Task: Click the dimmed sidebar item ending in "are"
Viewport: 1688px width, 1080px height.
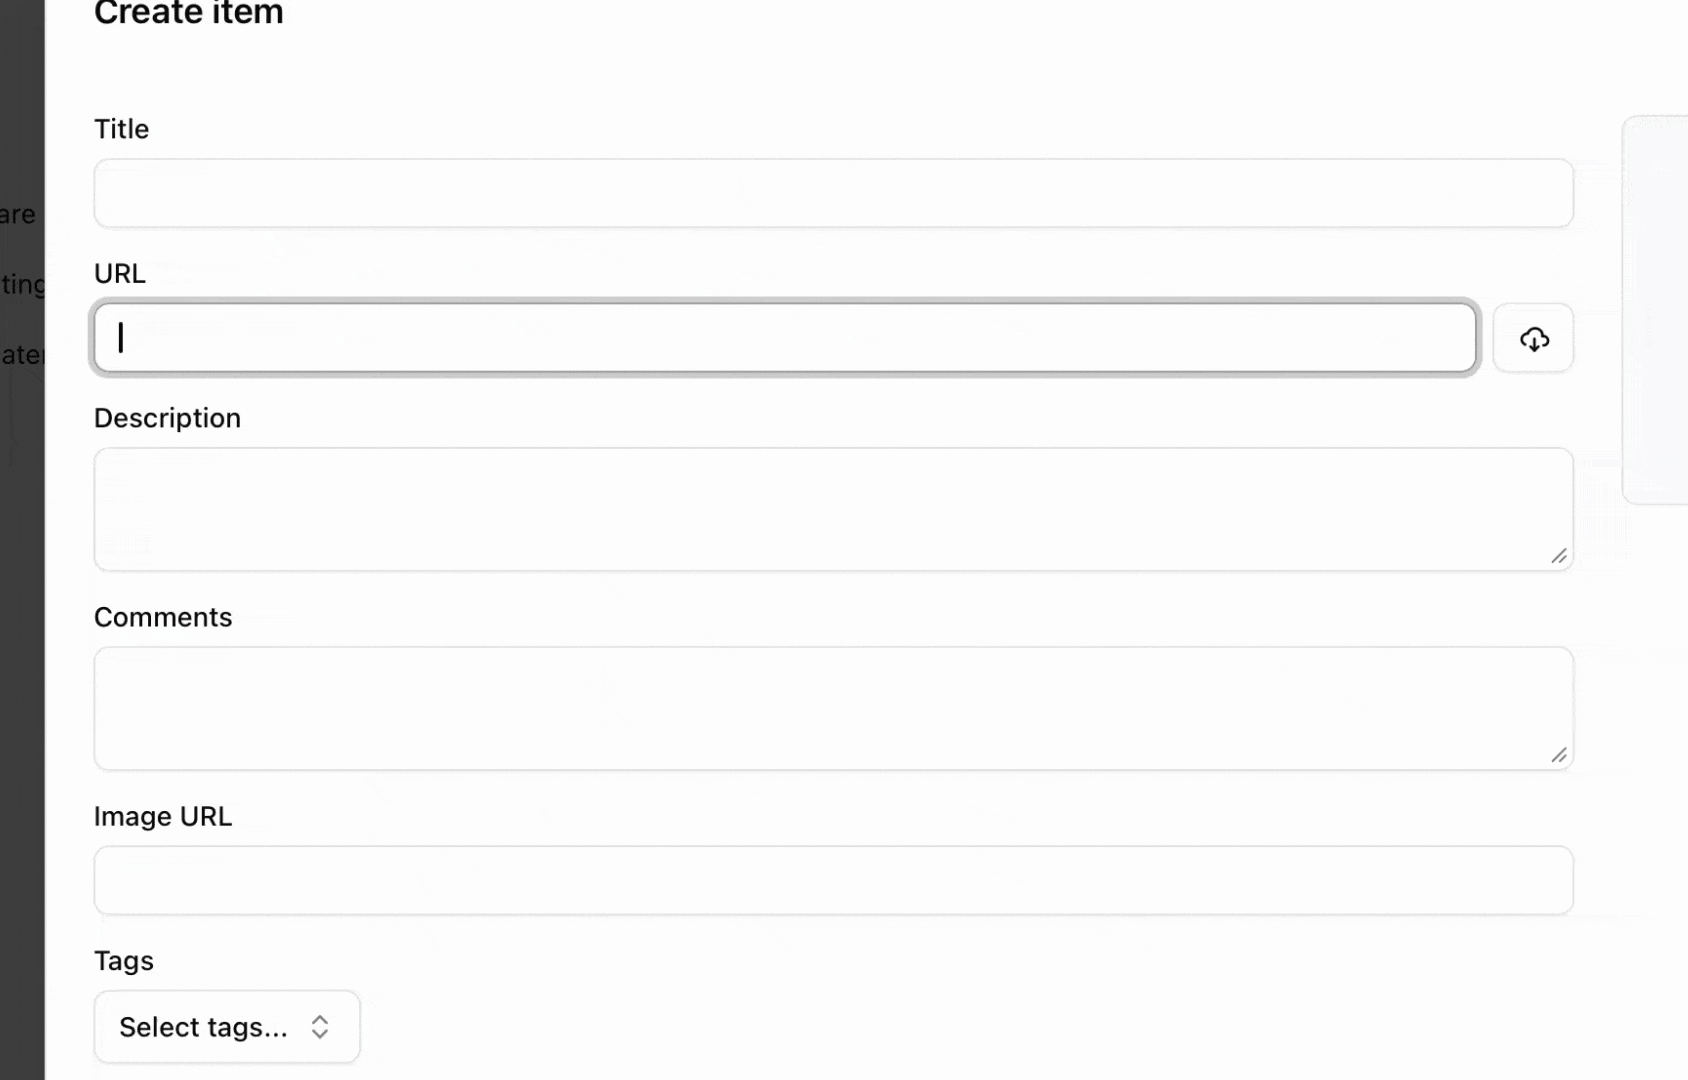Action: point(17,215)
